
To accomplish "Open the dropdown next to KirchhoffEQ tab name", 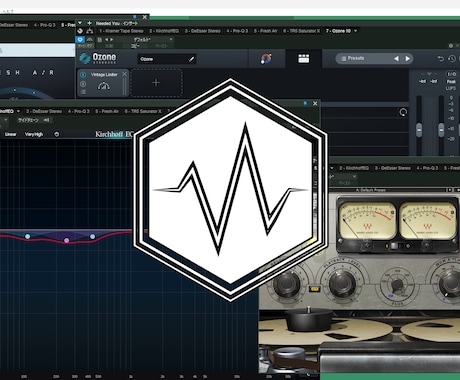I will point(19,111).
